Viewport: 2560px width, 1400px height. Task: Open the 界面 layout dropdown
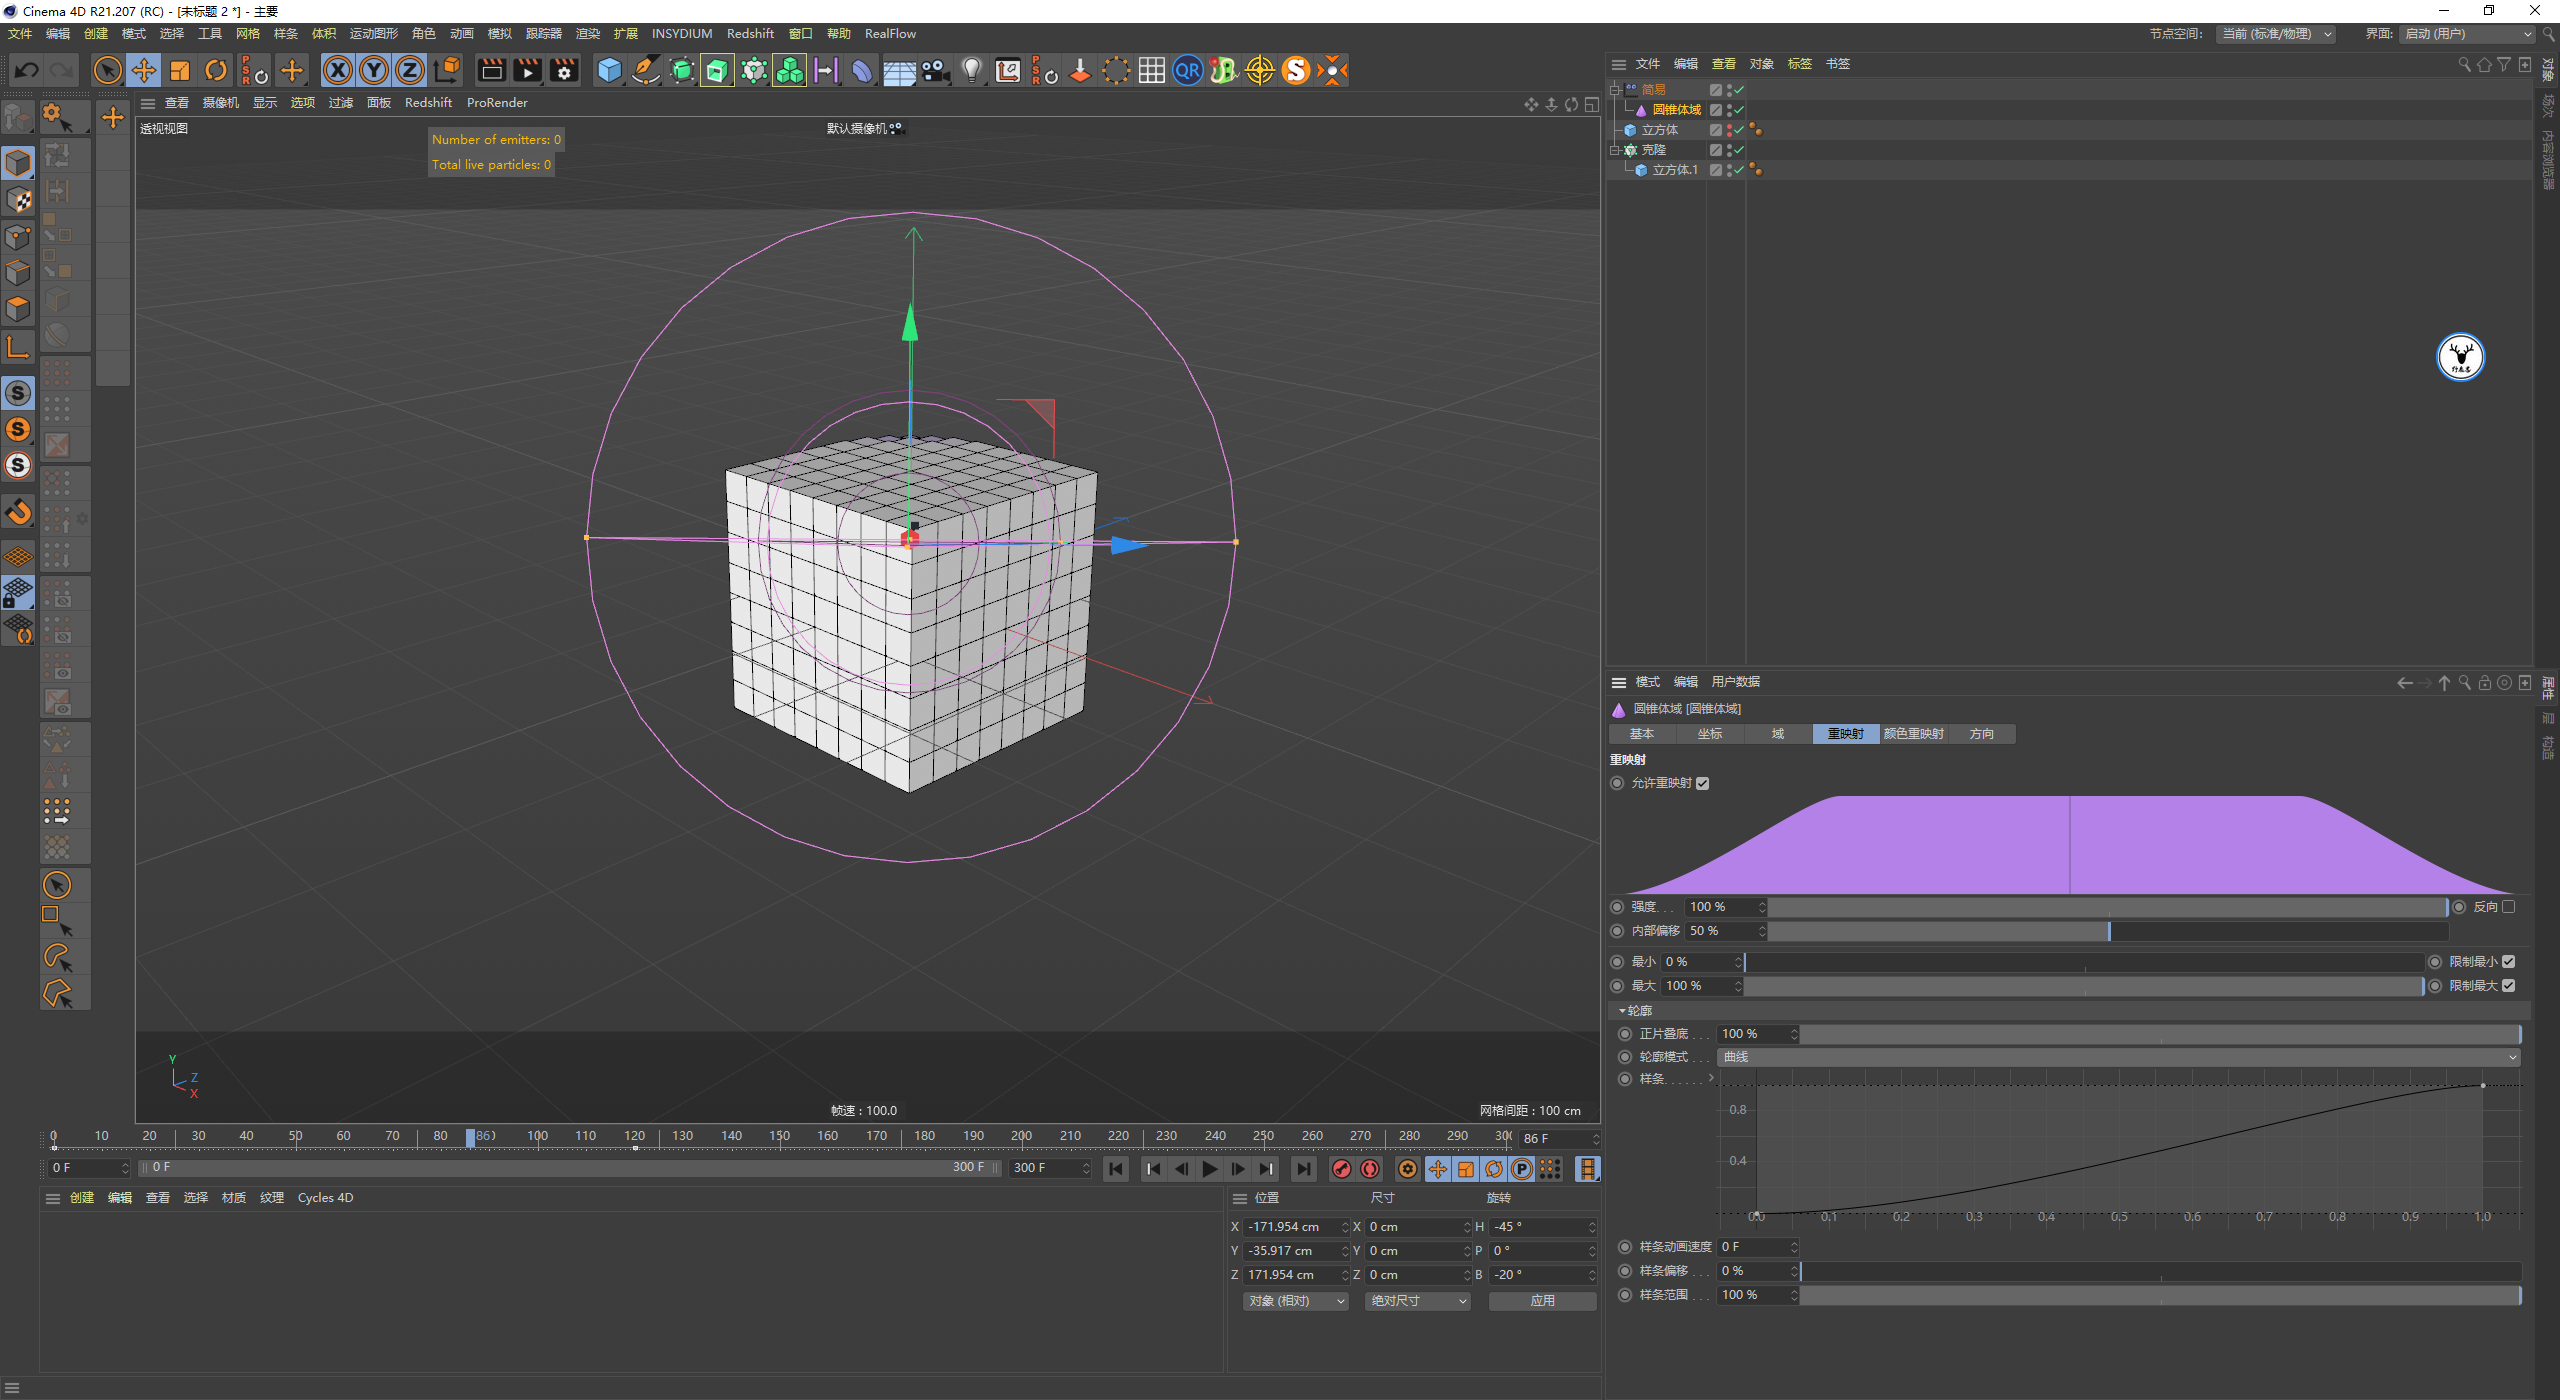[x=2468, y=34]
